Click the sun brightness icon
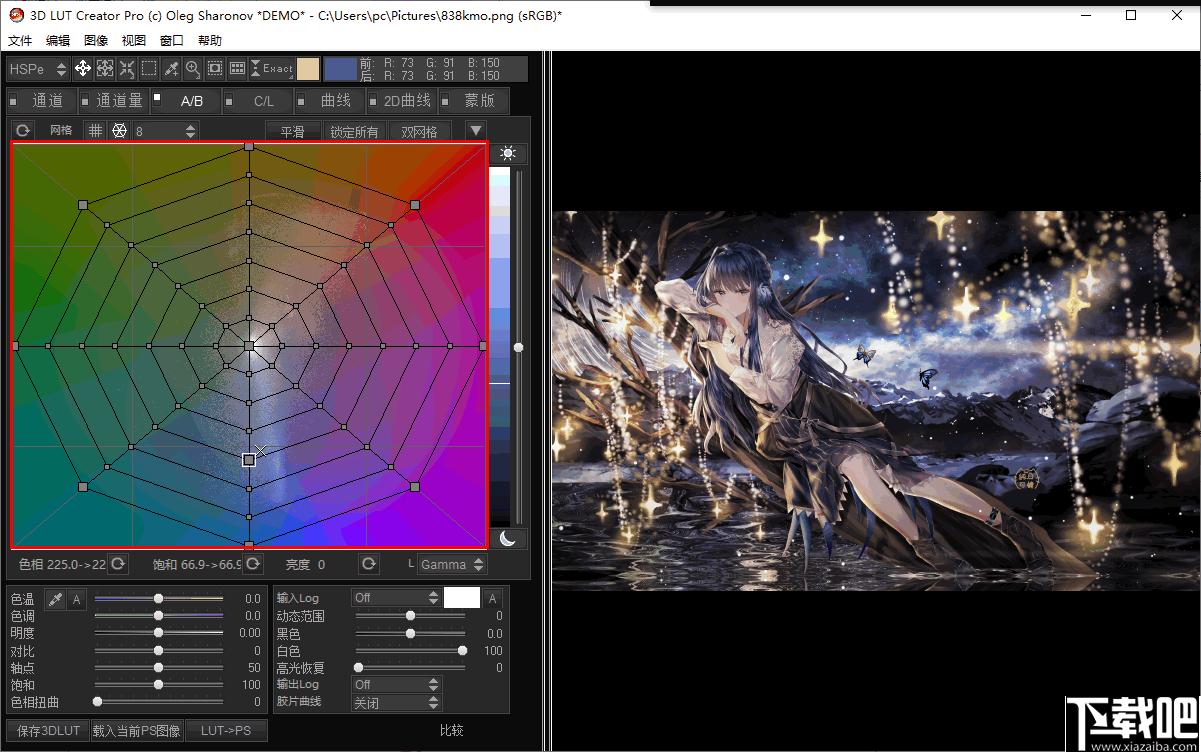Viewport: 1201px width, 752px height. click(x=509, y=153)
